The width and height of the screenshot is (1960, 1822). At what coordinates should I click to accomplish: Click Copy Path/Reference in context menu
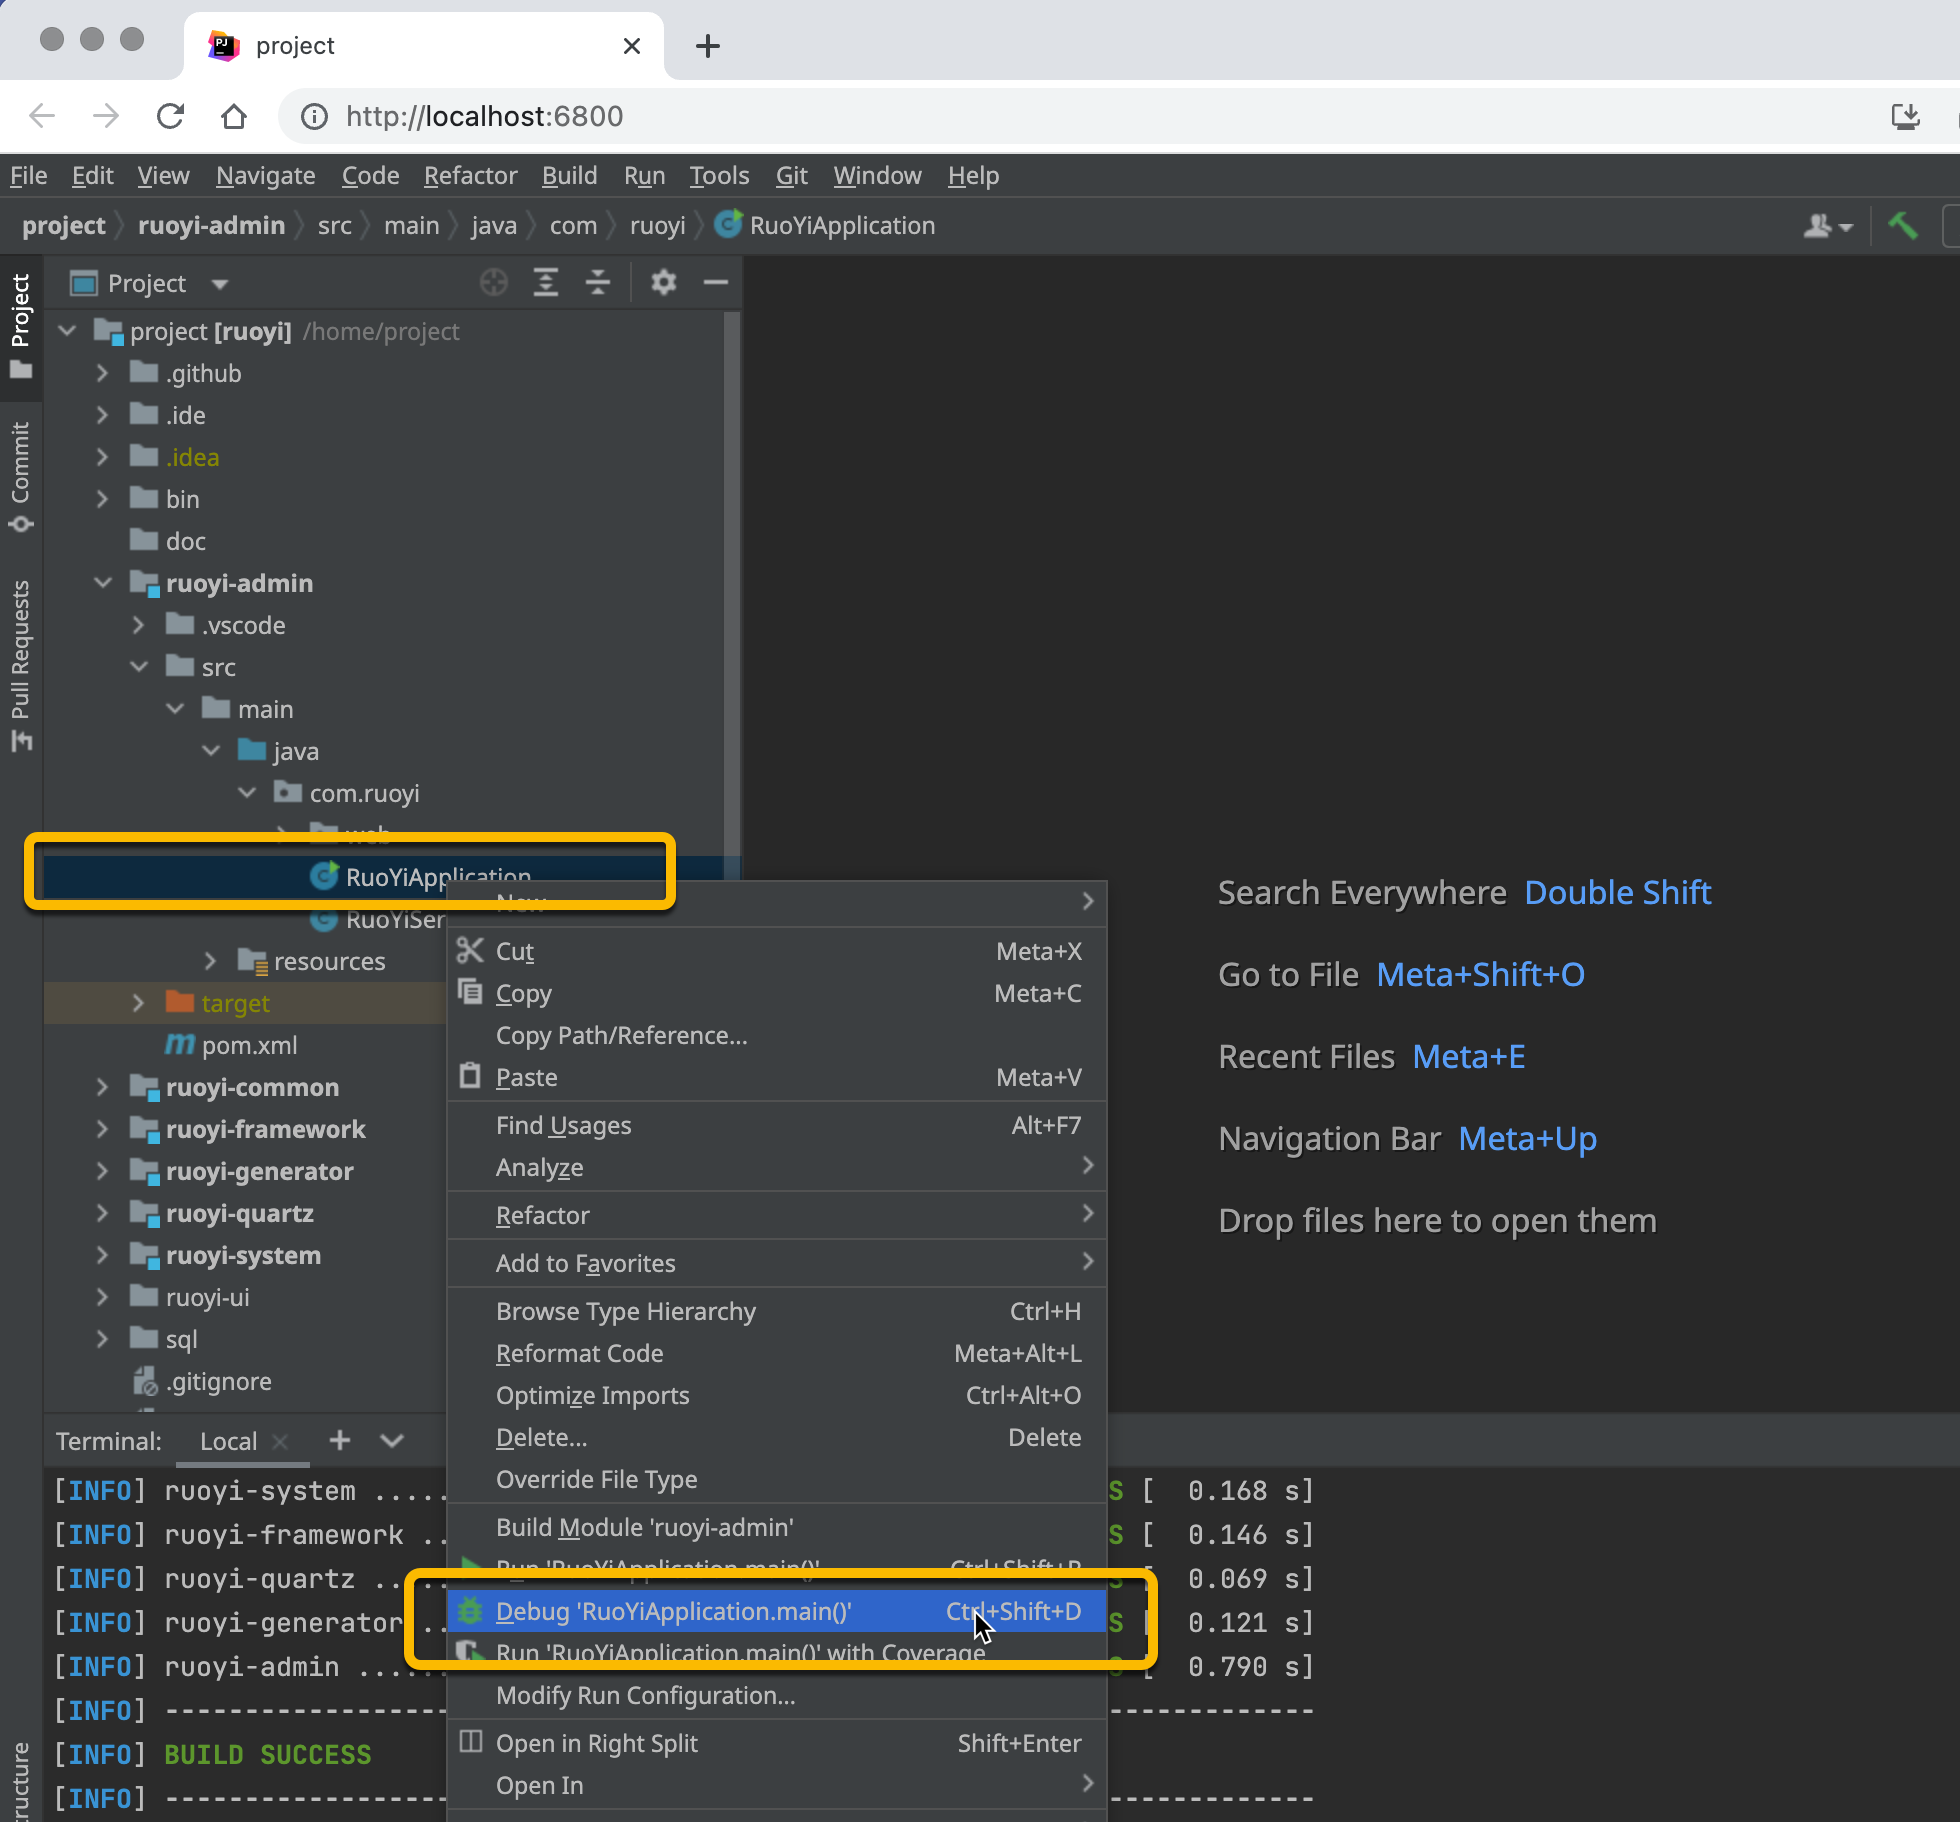(x=621, y=1035)
